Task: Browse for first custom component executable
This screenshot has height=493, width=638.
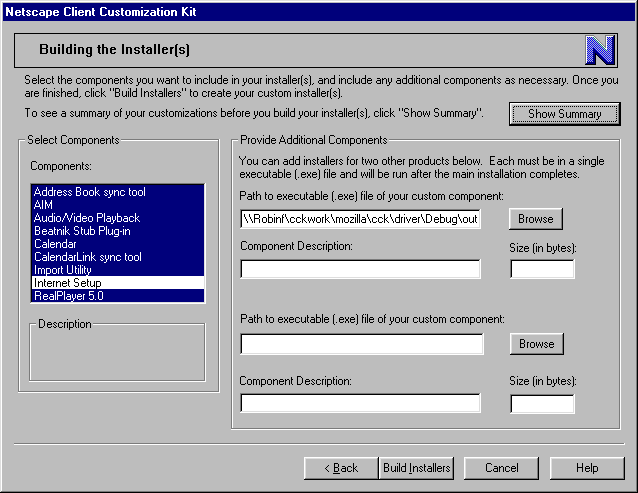Action: click(x=536, y=219)
